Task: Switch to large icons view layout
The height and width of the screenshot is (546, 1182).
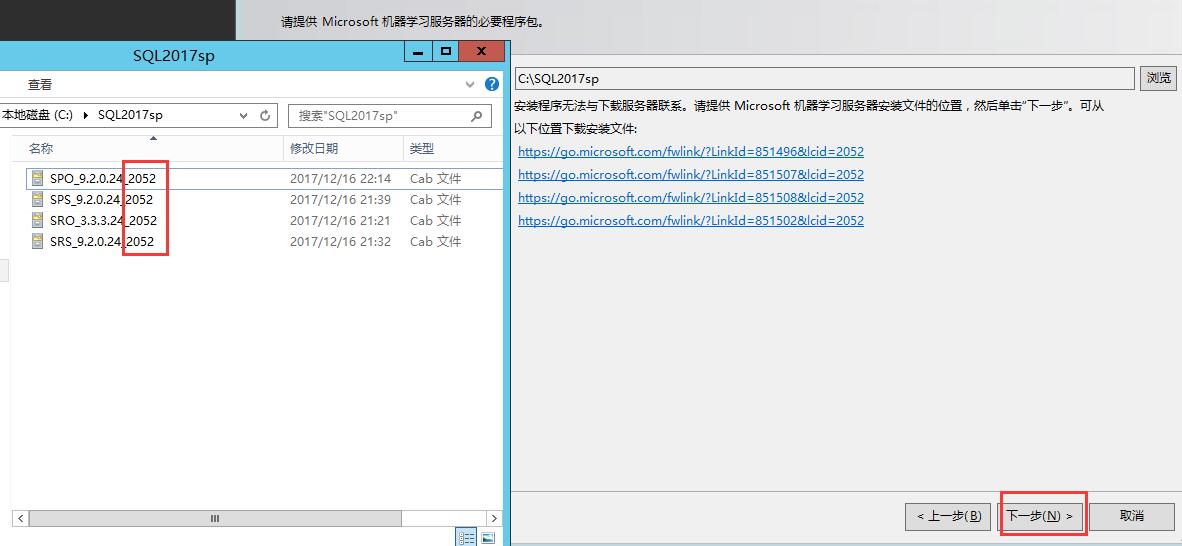Action: click(x=488, y=538)
